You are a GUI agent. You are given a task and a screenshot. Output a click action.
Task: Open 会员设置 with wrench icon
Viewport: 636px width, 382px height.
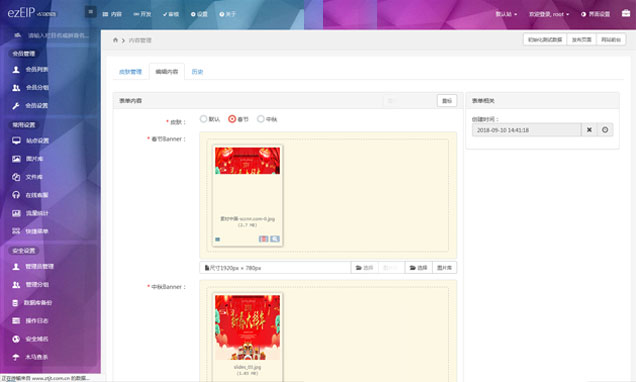point(30,105)
